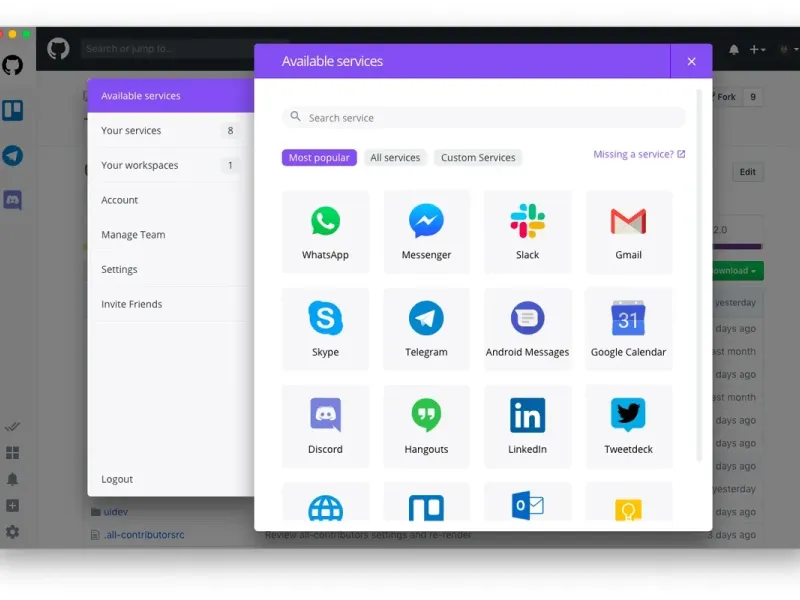The width and height of the screenshot is (800, 600).
Task: Open settings gear in the sidebar
Action: 12,532
